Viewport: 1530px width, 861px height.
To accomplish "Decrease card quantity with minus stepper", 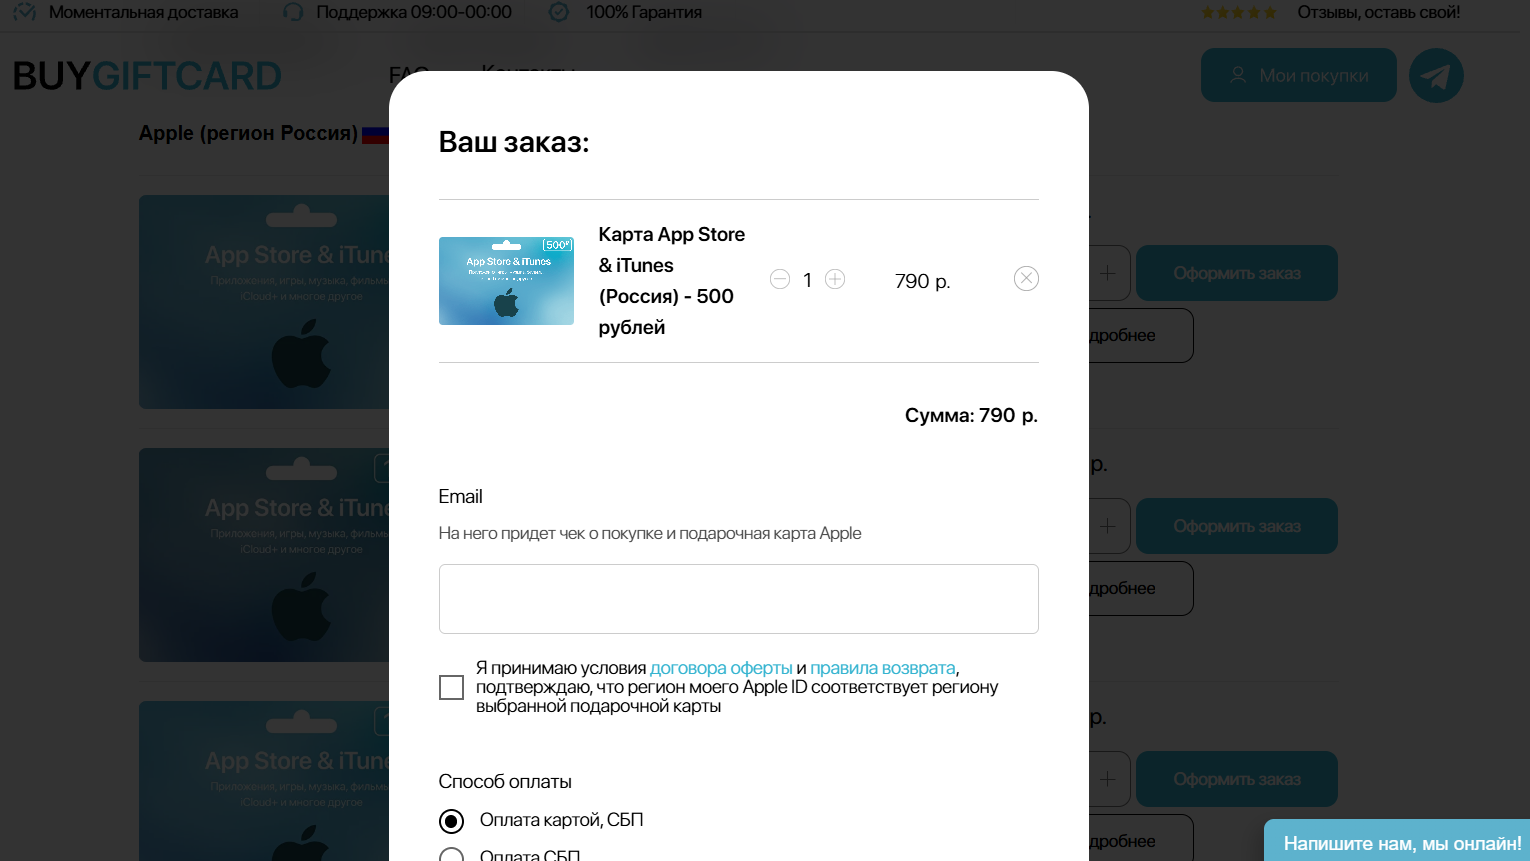I will (780, 279).
